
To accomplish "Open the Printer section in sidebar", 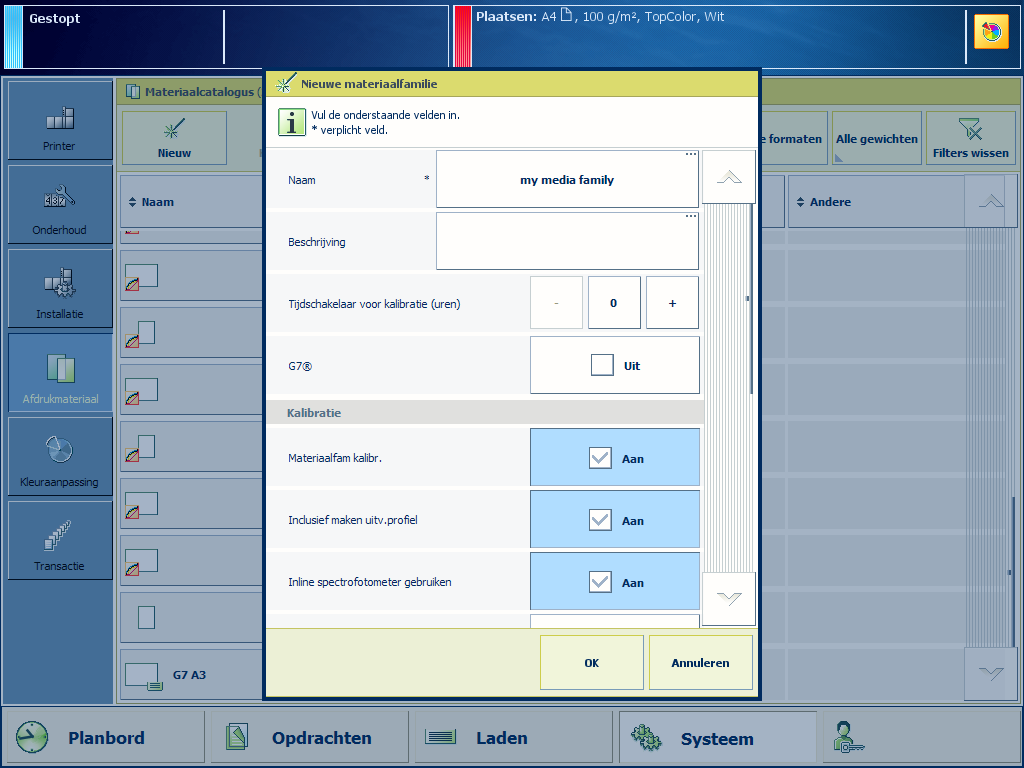I will (60, 121).
